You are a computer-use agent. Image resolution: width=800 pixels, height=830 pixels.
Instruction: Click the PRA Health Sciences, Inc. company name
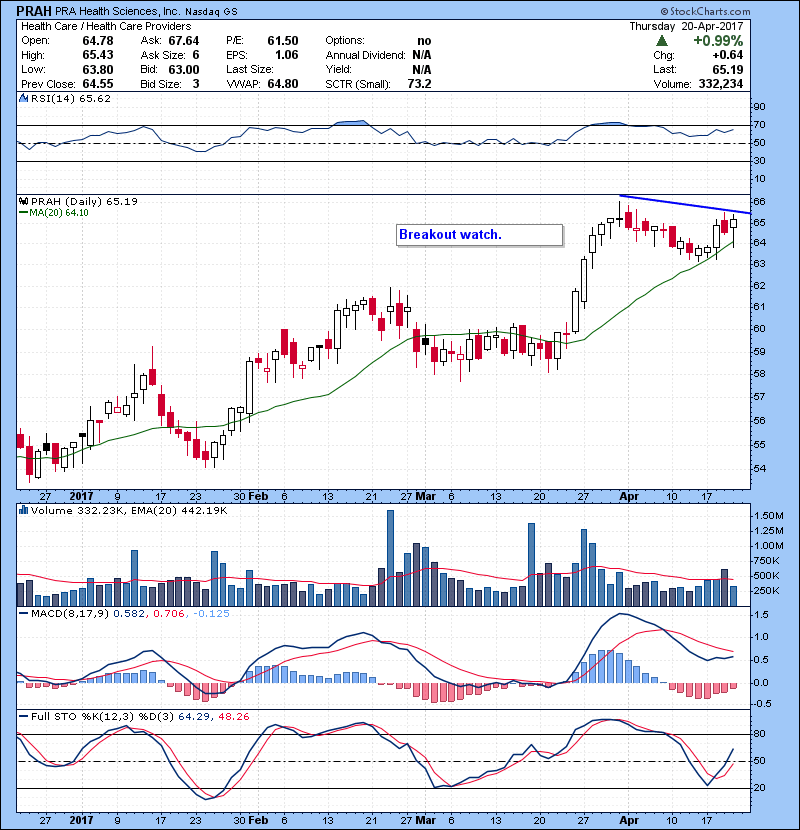119,11
